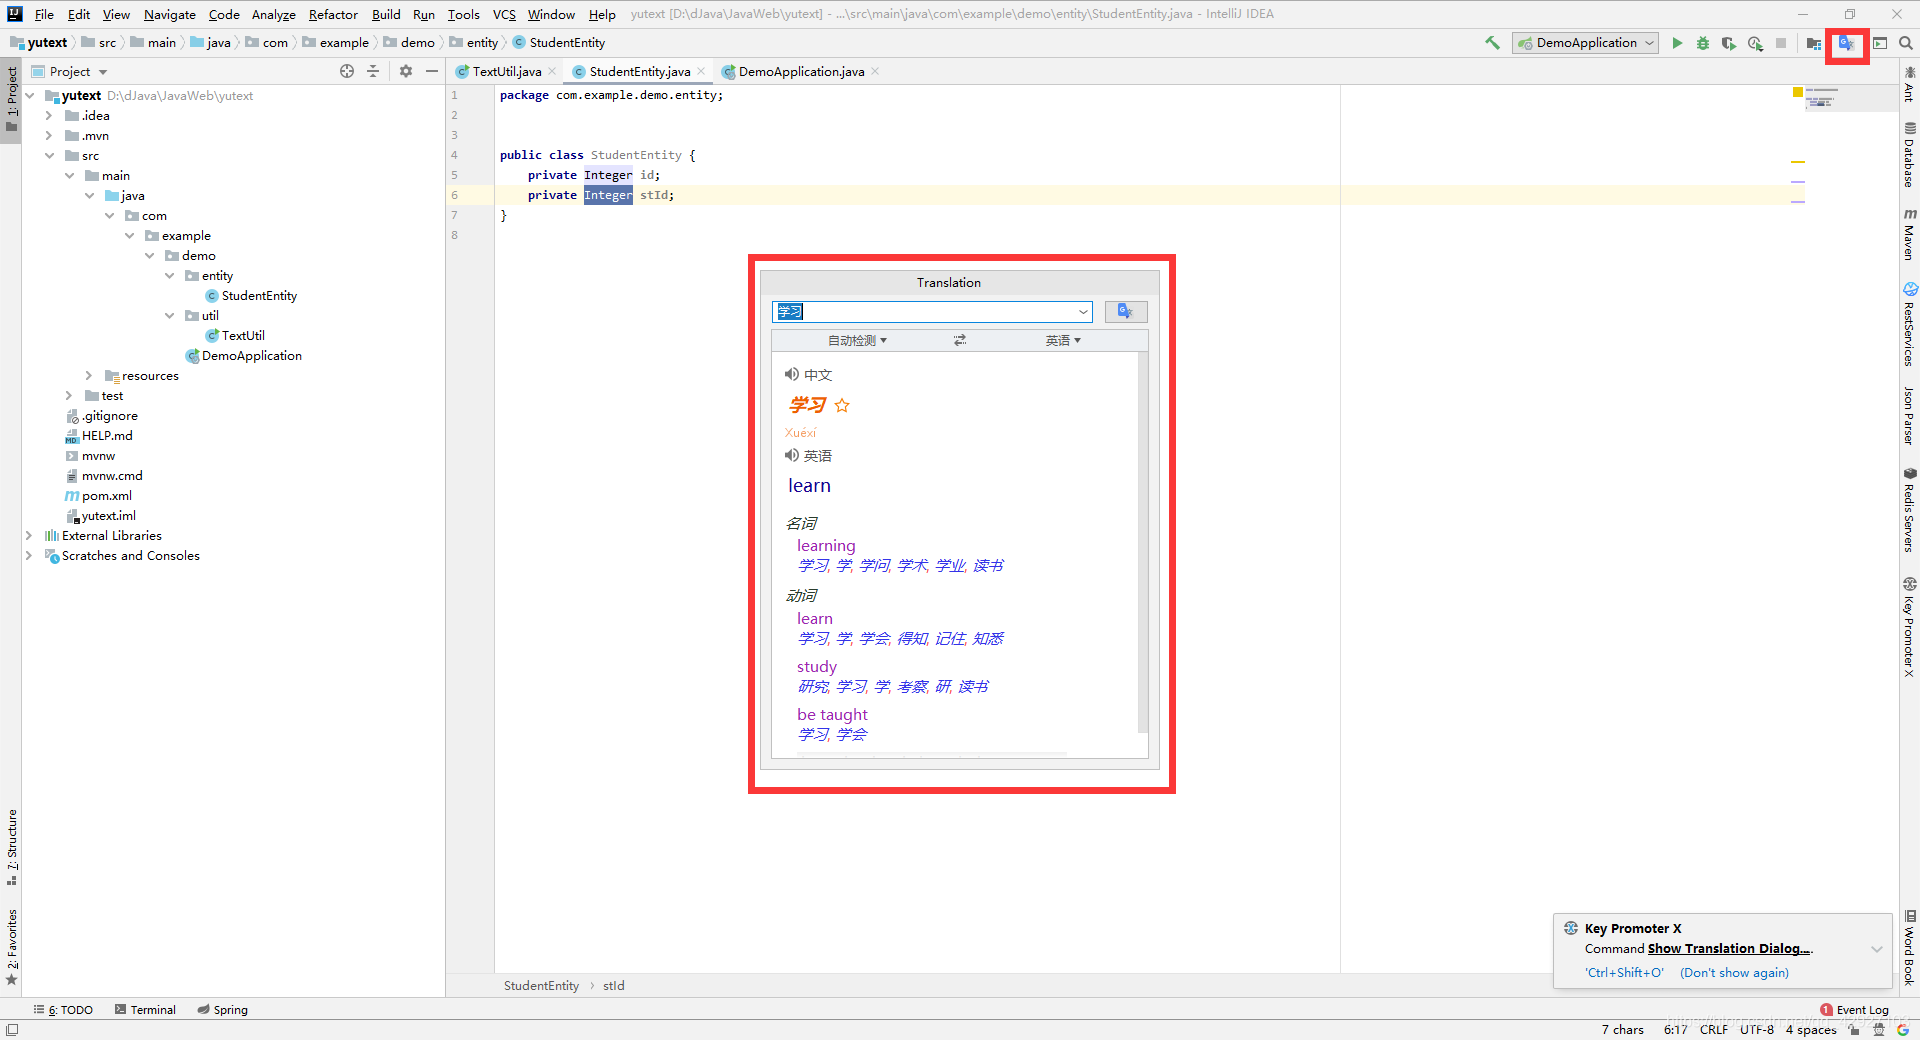
Task: Run DemoApplication with the green play icon
Action: tap(1677, 43)
